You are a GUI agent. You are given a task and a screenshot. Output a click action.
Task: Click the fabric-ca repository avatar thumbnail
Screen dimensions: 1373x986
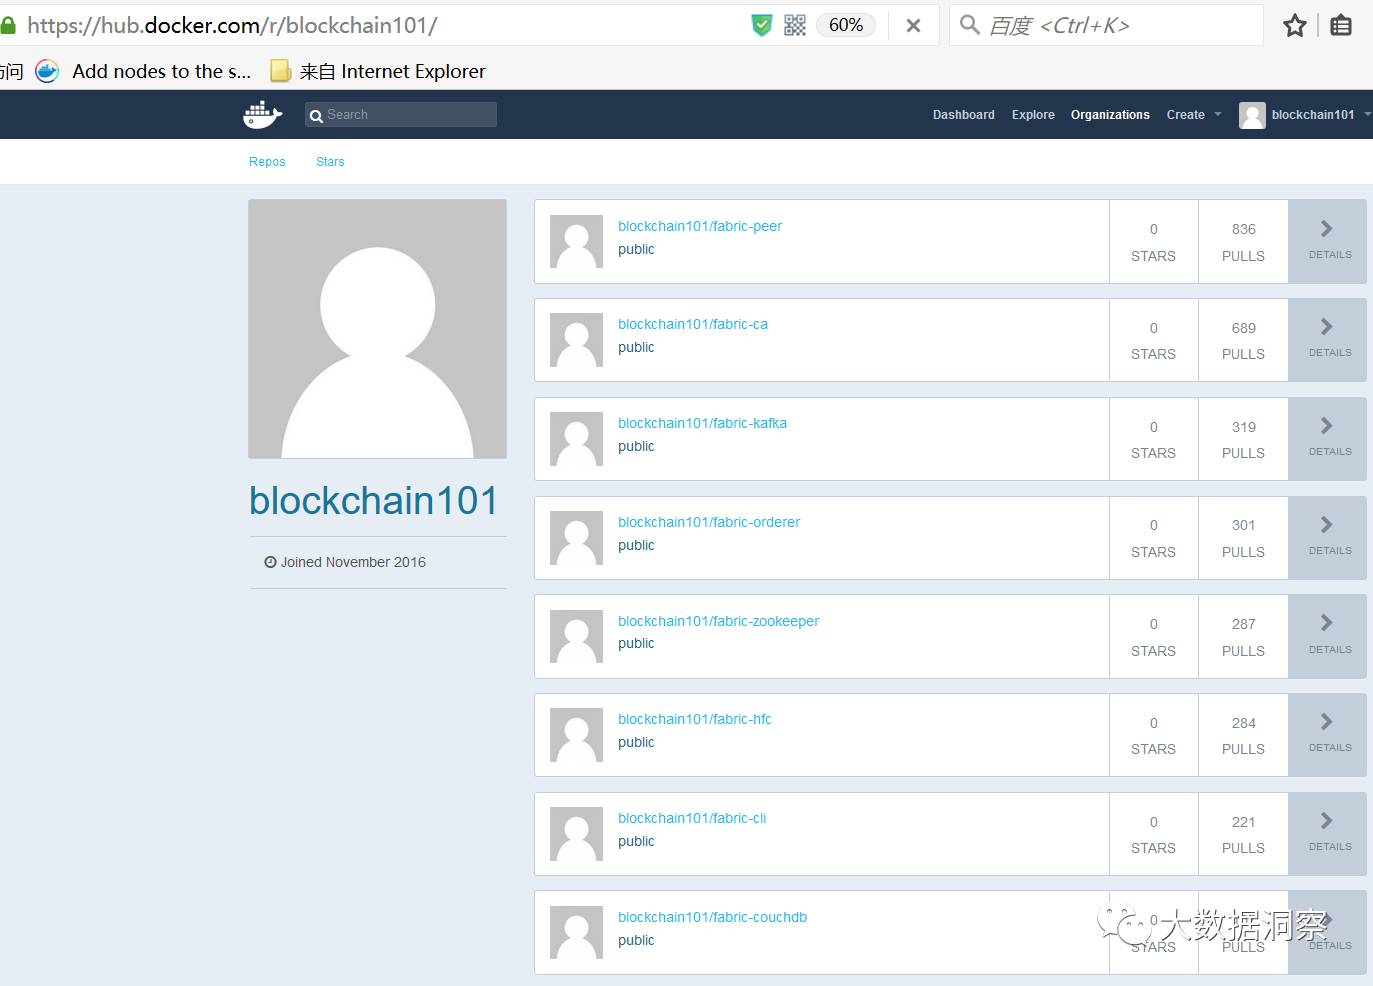pyautogui.click(x=577, y=340)
